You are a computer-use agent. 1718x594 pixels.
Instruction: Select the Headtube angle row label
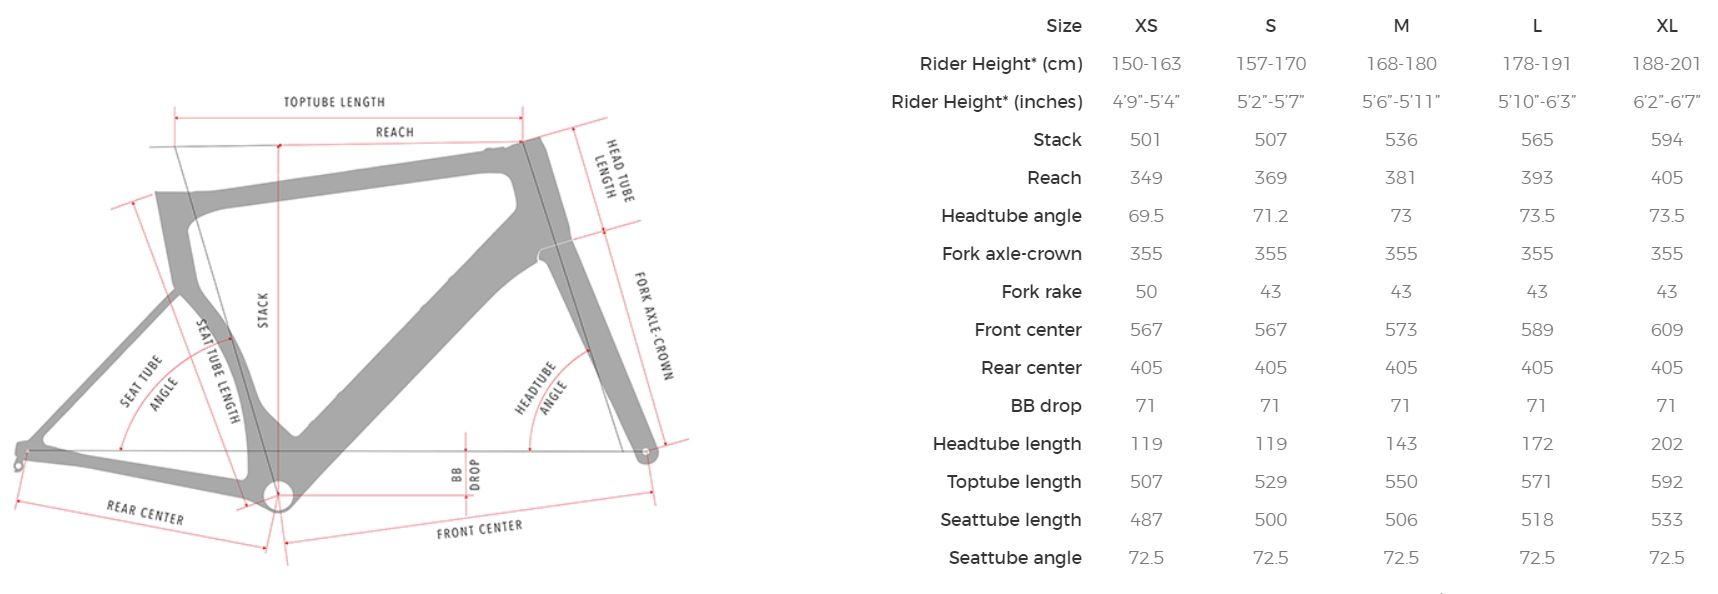tap(1011, 216)
